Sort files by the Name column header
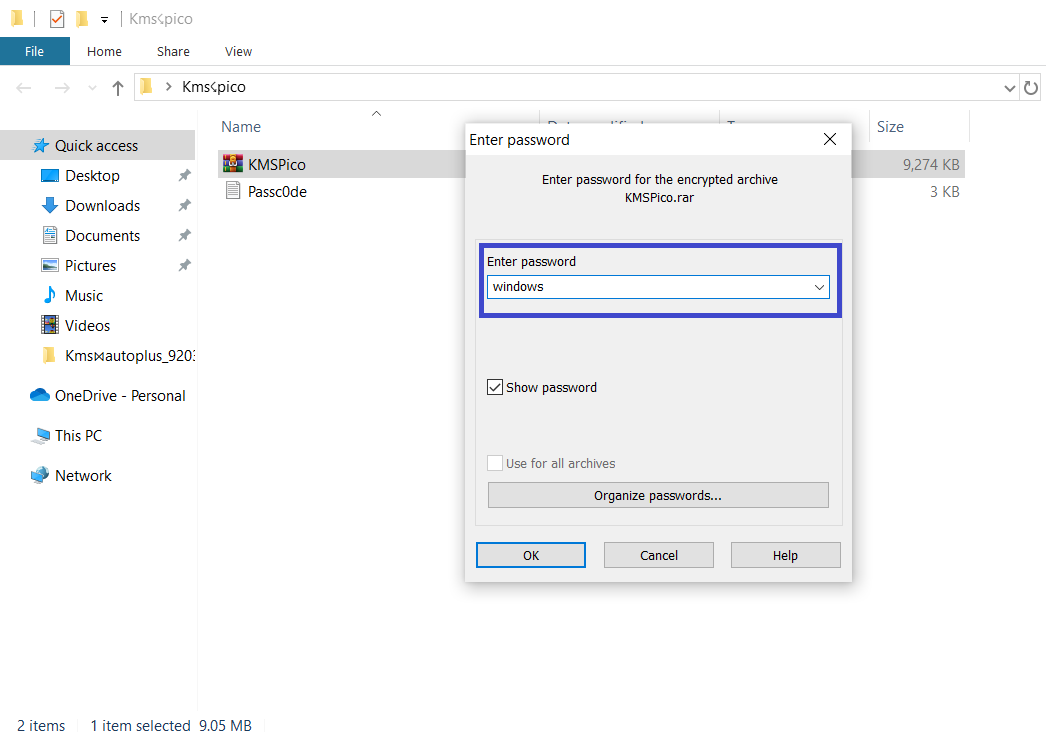The image size is (1047, 740). point(241,127)
